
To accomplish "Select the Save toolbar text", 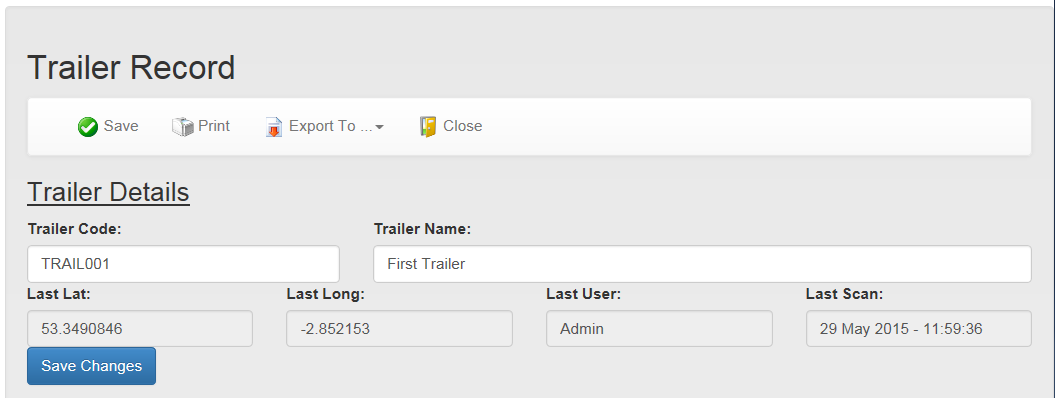I will [x=121, y=126].
